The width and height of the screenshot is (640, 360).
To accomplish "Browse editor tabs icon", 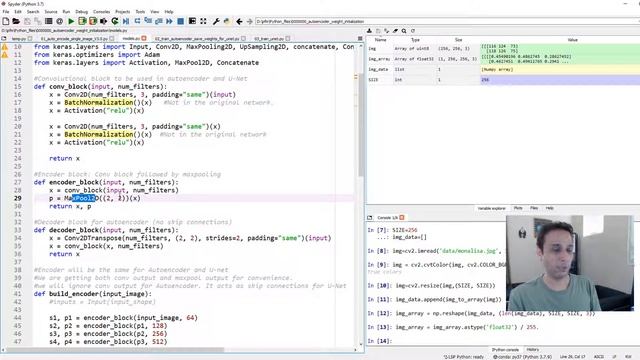I will (x=4, y=38).
